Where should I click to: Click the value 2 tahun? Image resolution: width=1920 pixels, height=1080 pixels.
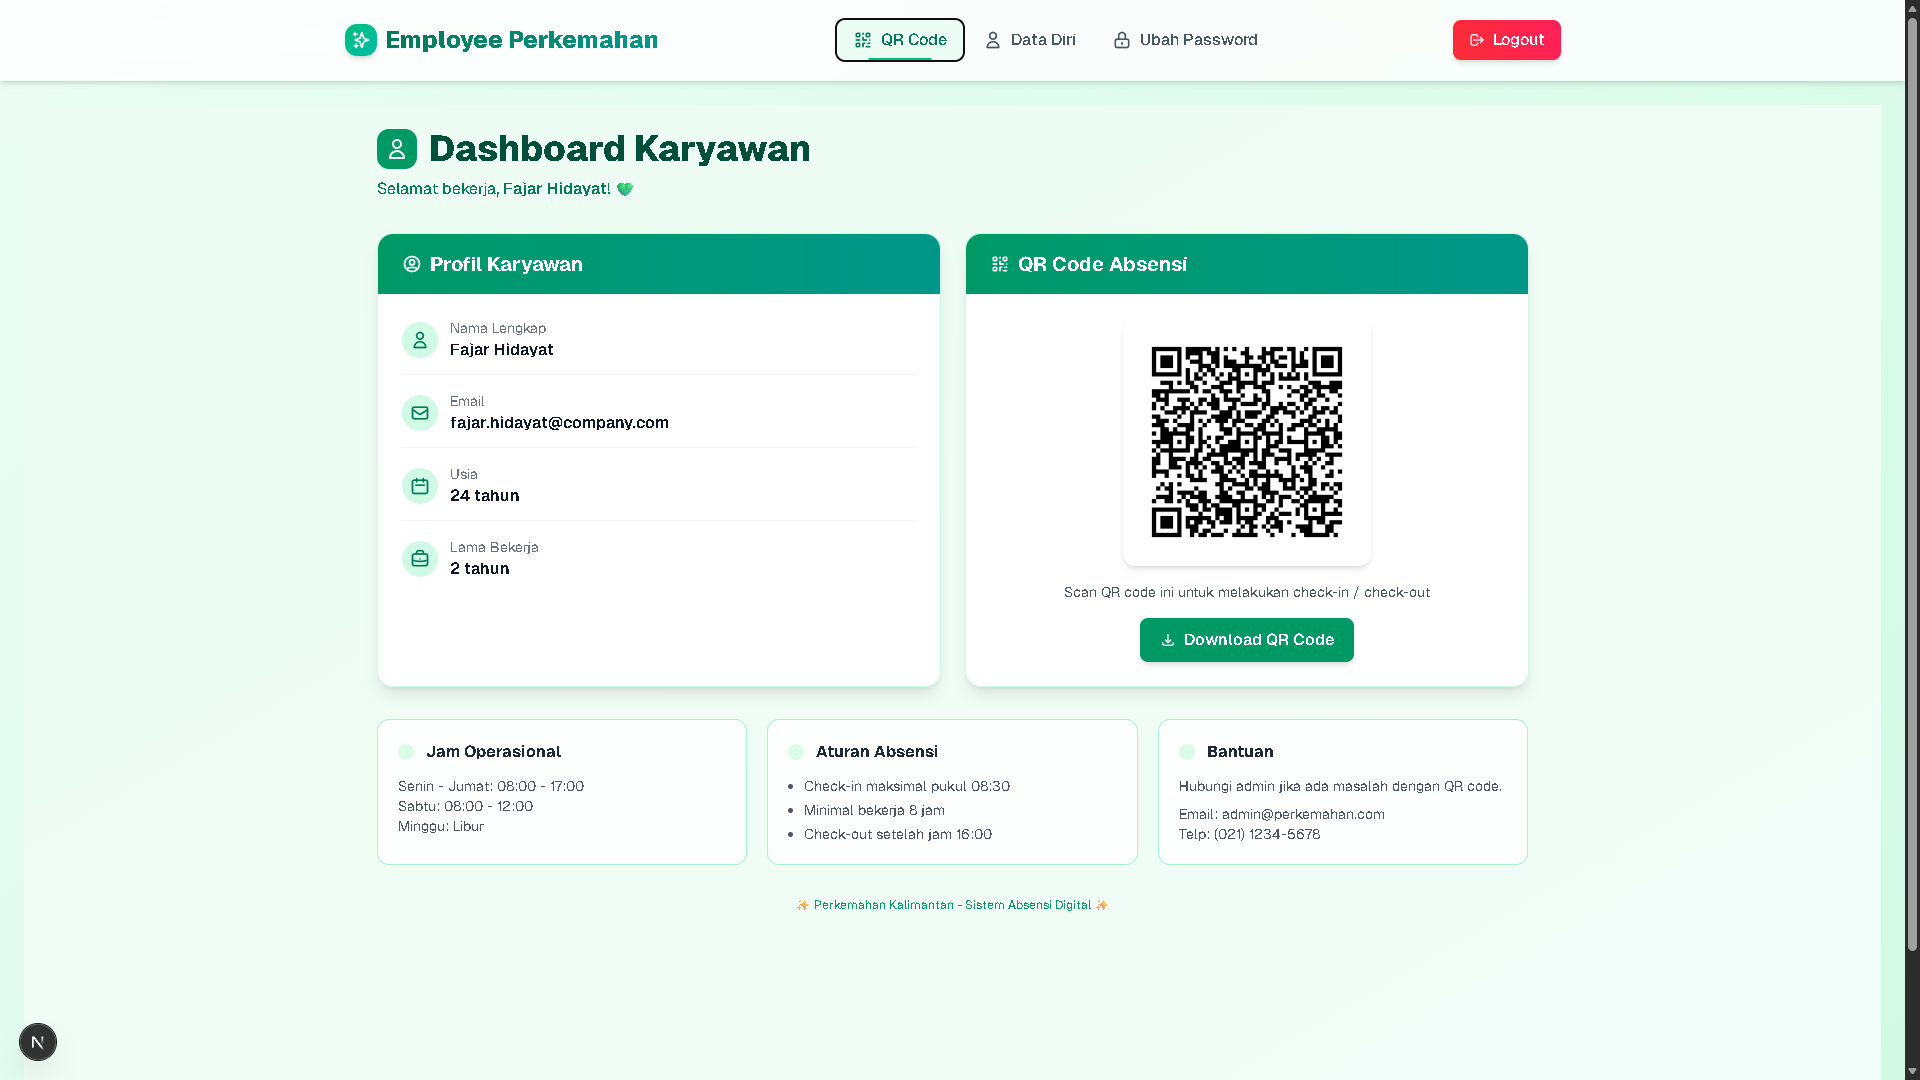pos(480,569)
